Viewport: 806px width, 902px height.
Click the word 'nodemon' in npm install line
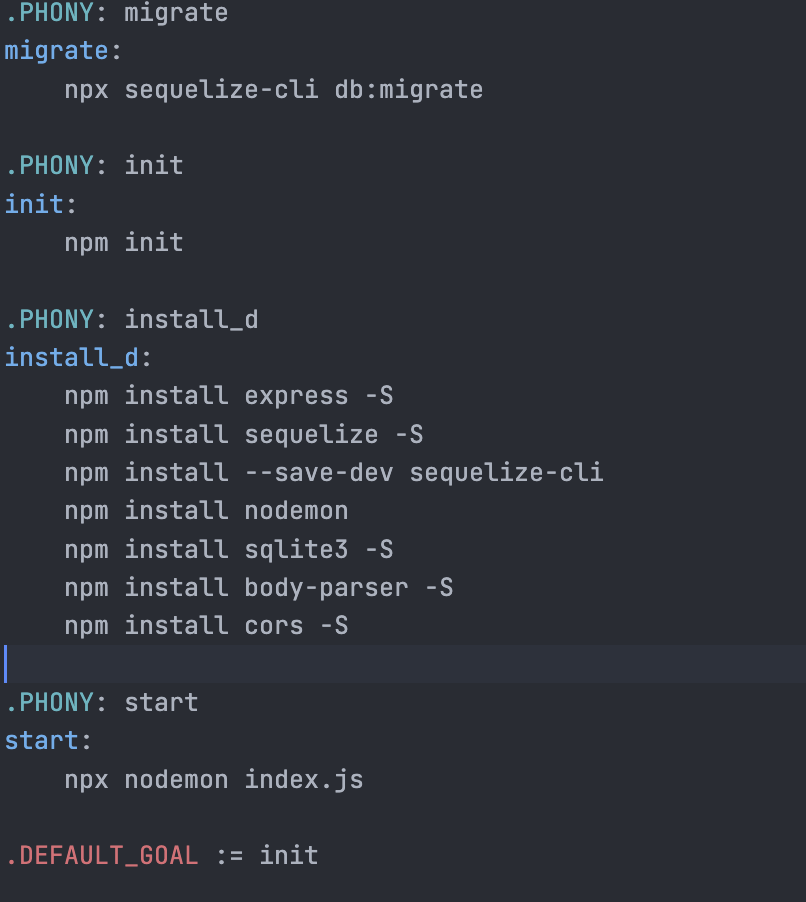coord(296,511)
